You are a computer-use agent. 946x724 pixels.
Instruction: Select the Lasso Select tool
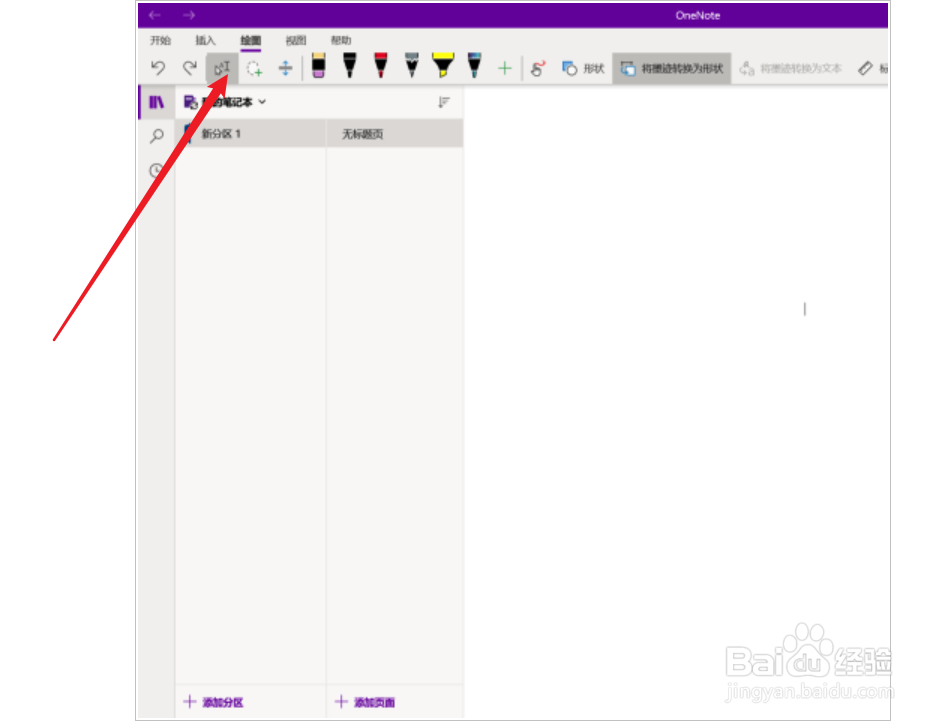tap(254, 68)
